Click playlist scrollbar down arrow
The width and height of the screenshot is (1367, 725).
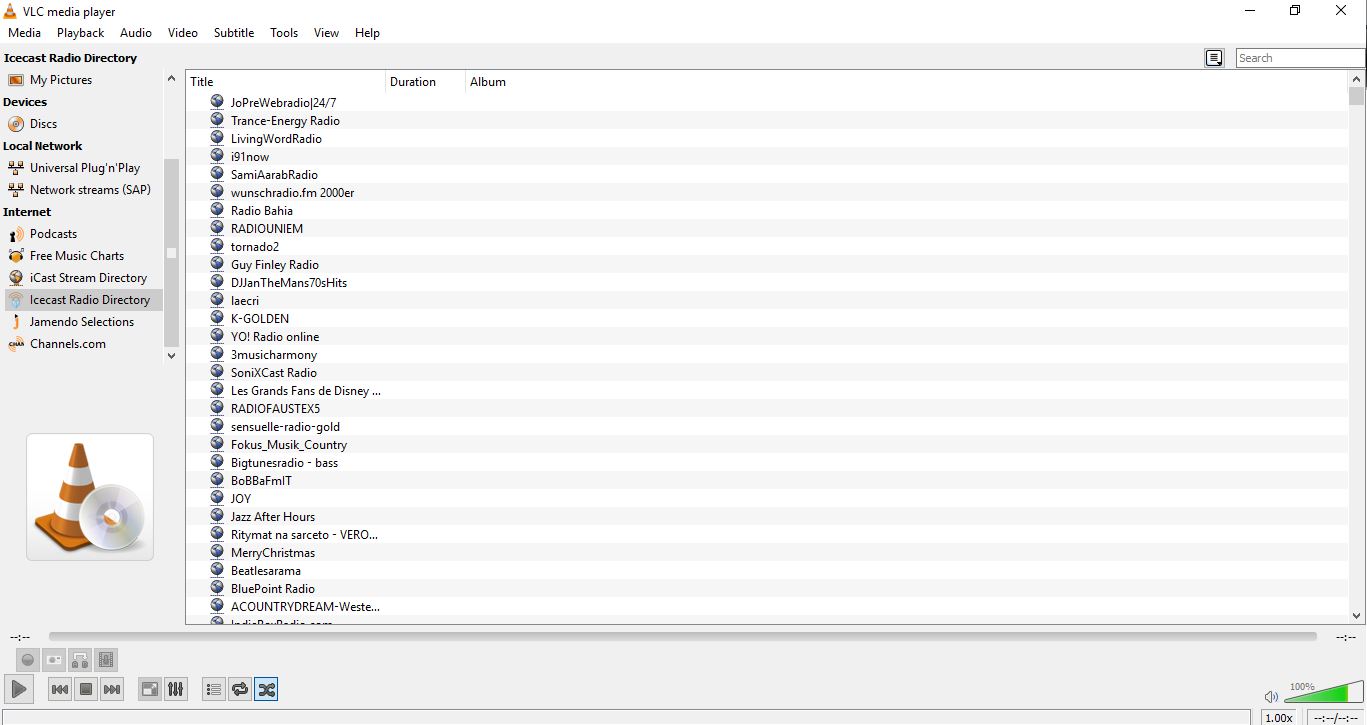tap(1357, 616)
